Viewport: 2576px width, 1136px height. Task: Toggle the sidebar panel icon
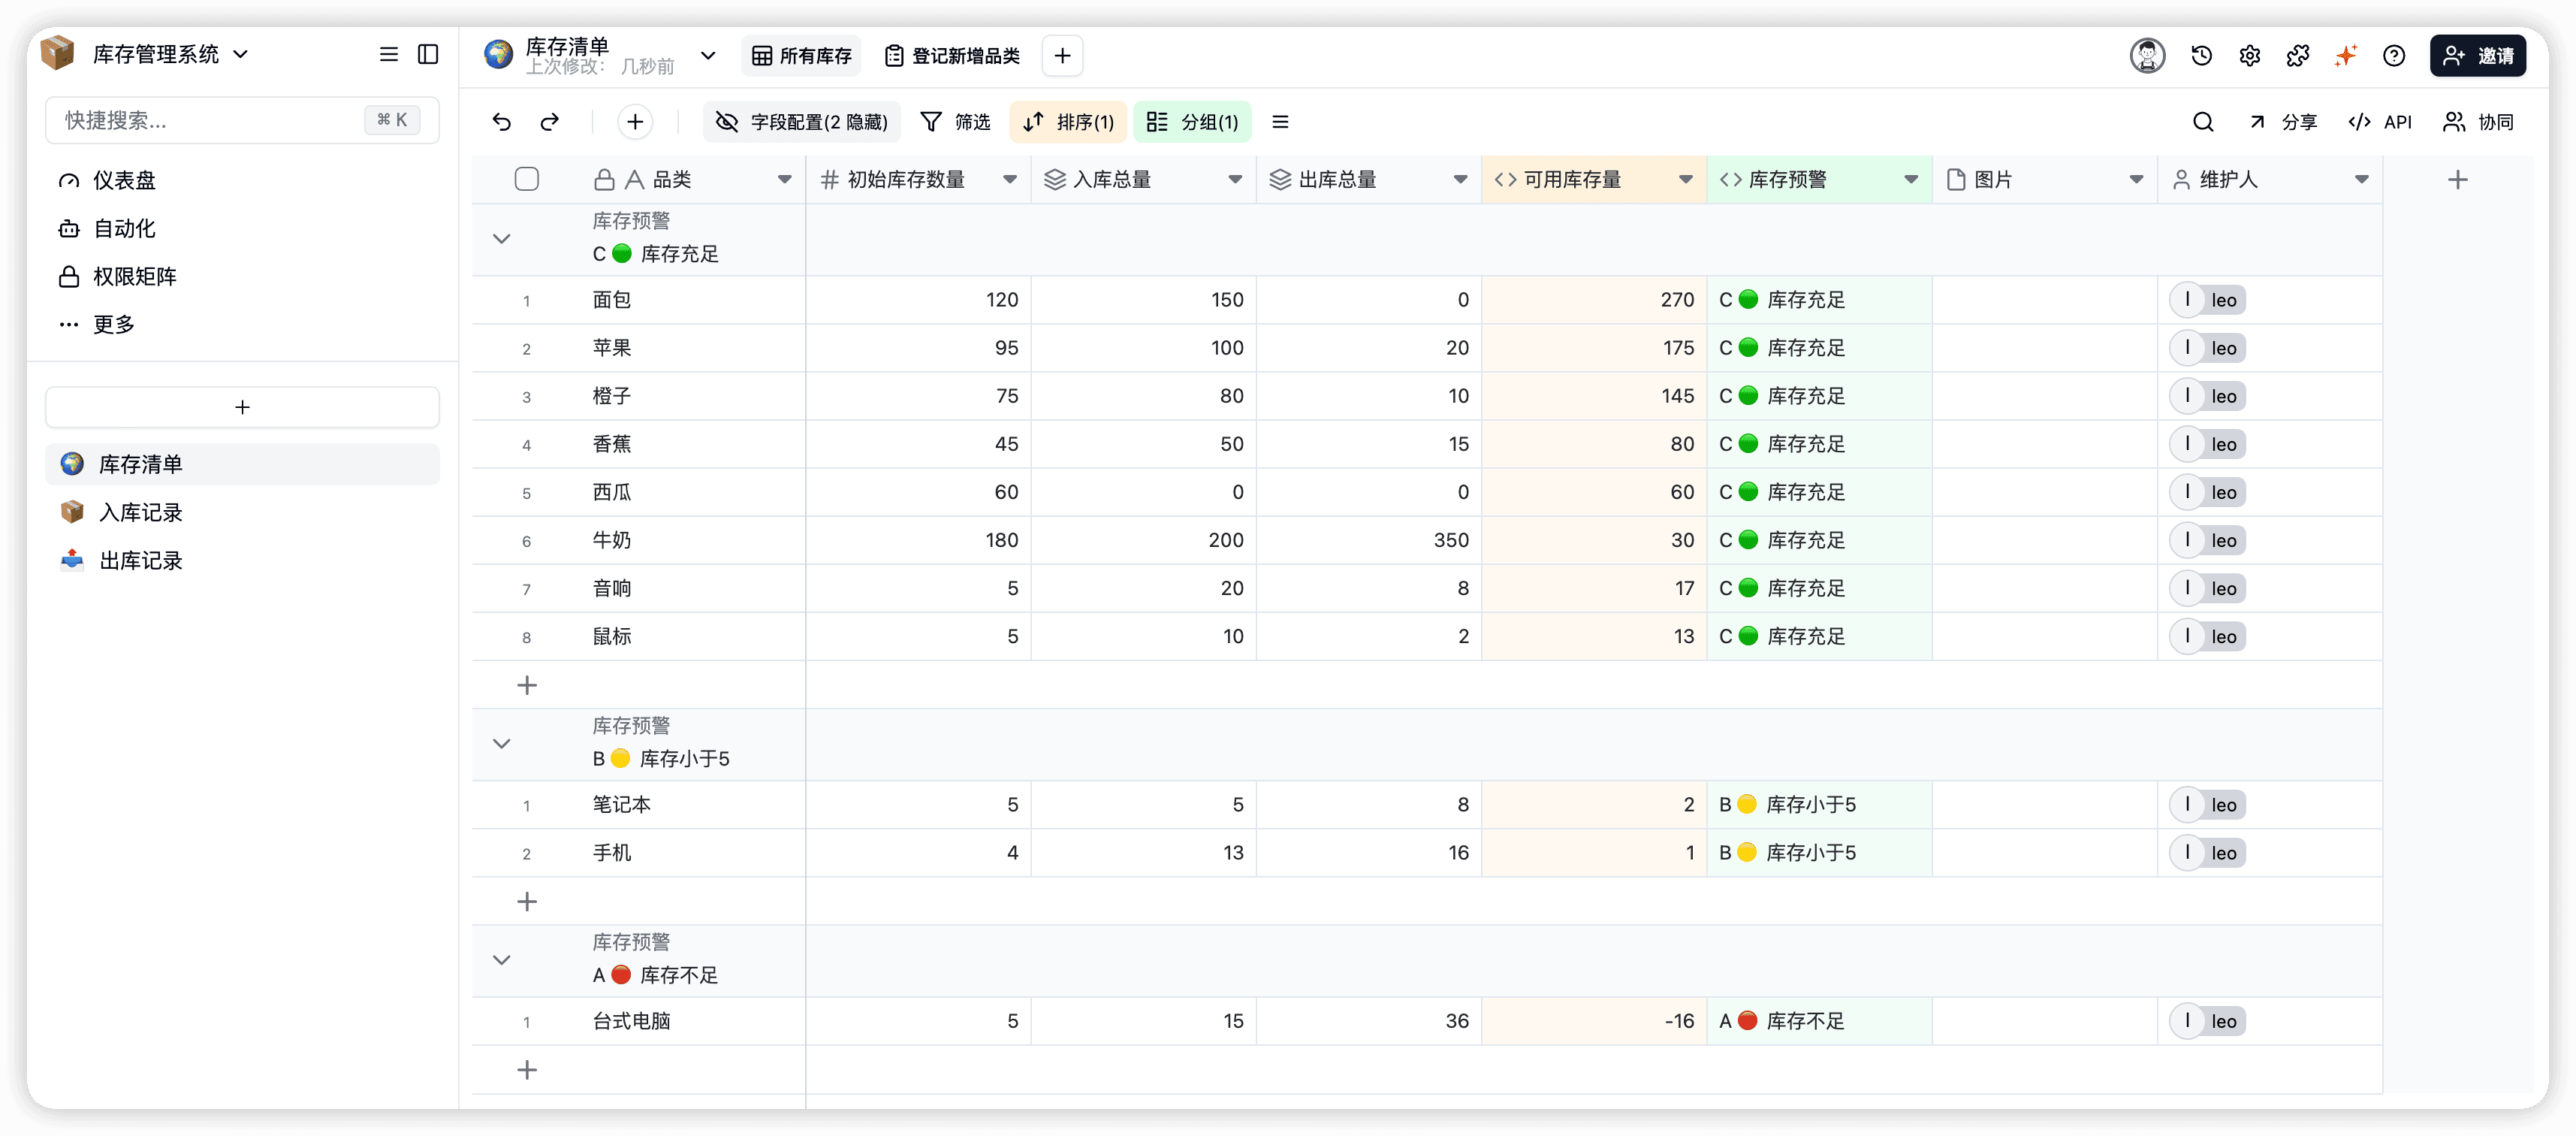coord(428,54)
